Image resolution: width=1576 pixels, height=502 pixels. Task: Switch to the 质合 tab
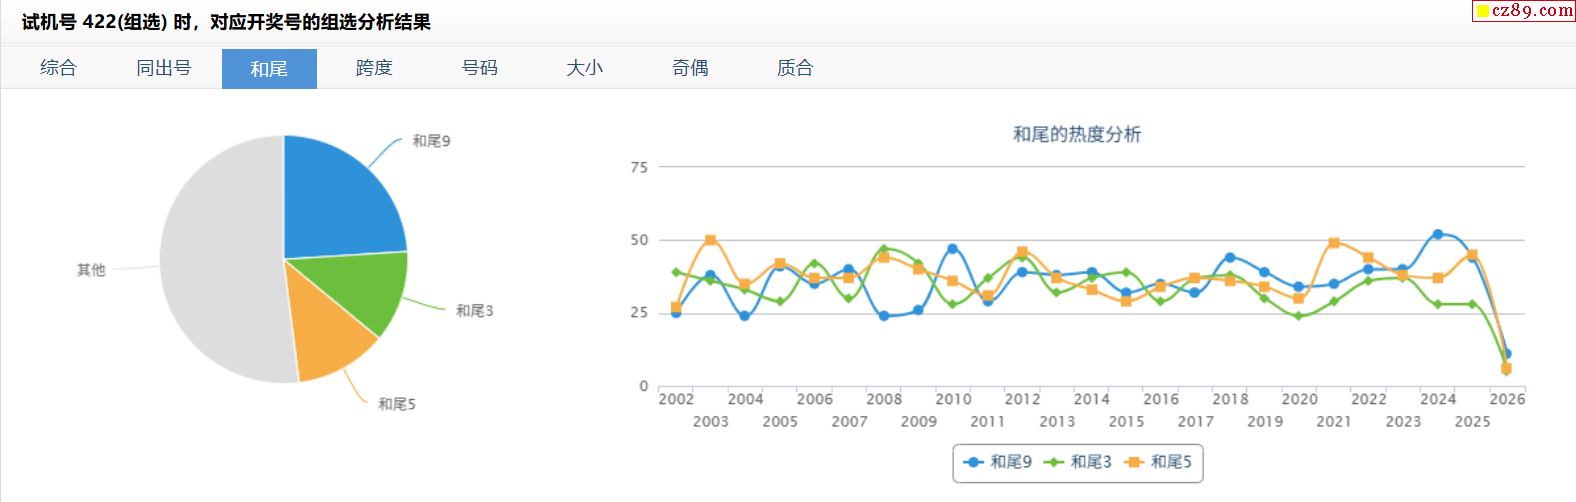tap(795, 68)
